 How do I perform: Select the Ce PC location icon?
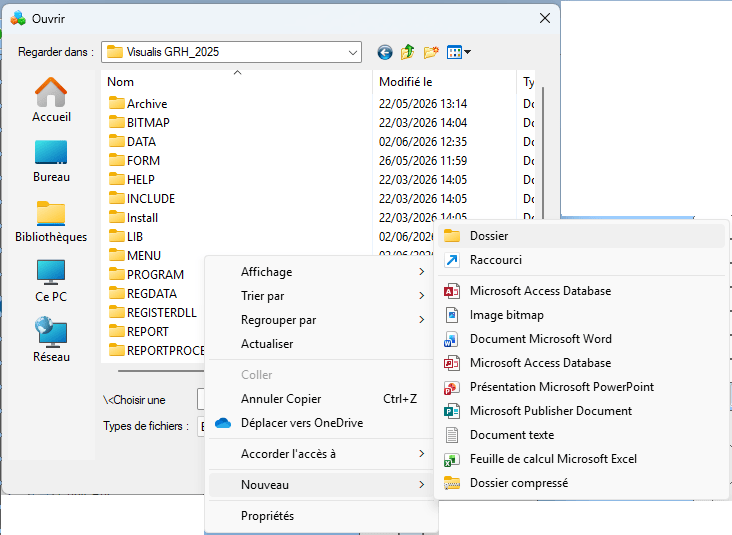(51, 281)
